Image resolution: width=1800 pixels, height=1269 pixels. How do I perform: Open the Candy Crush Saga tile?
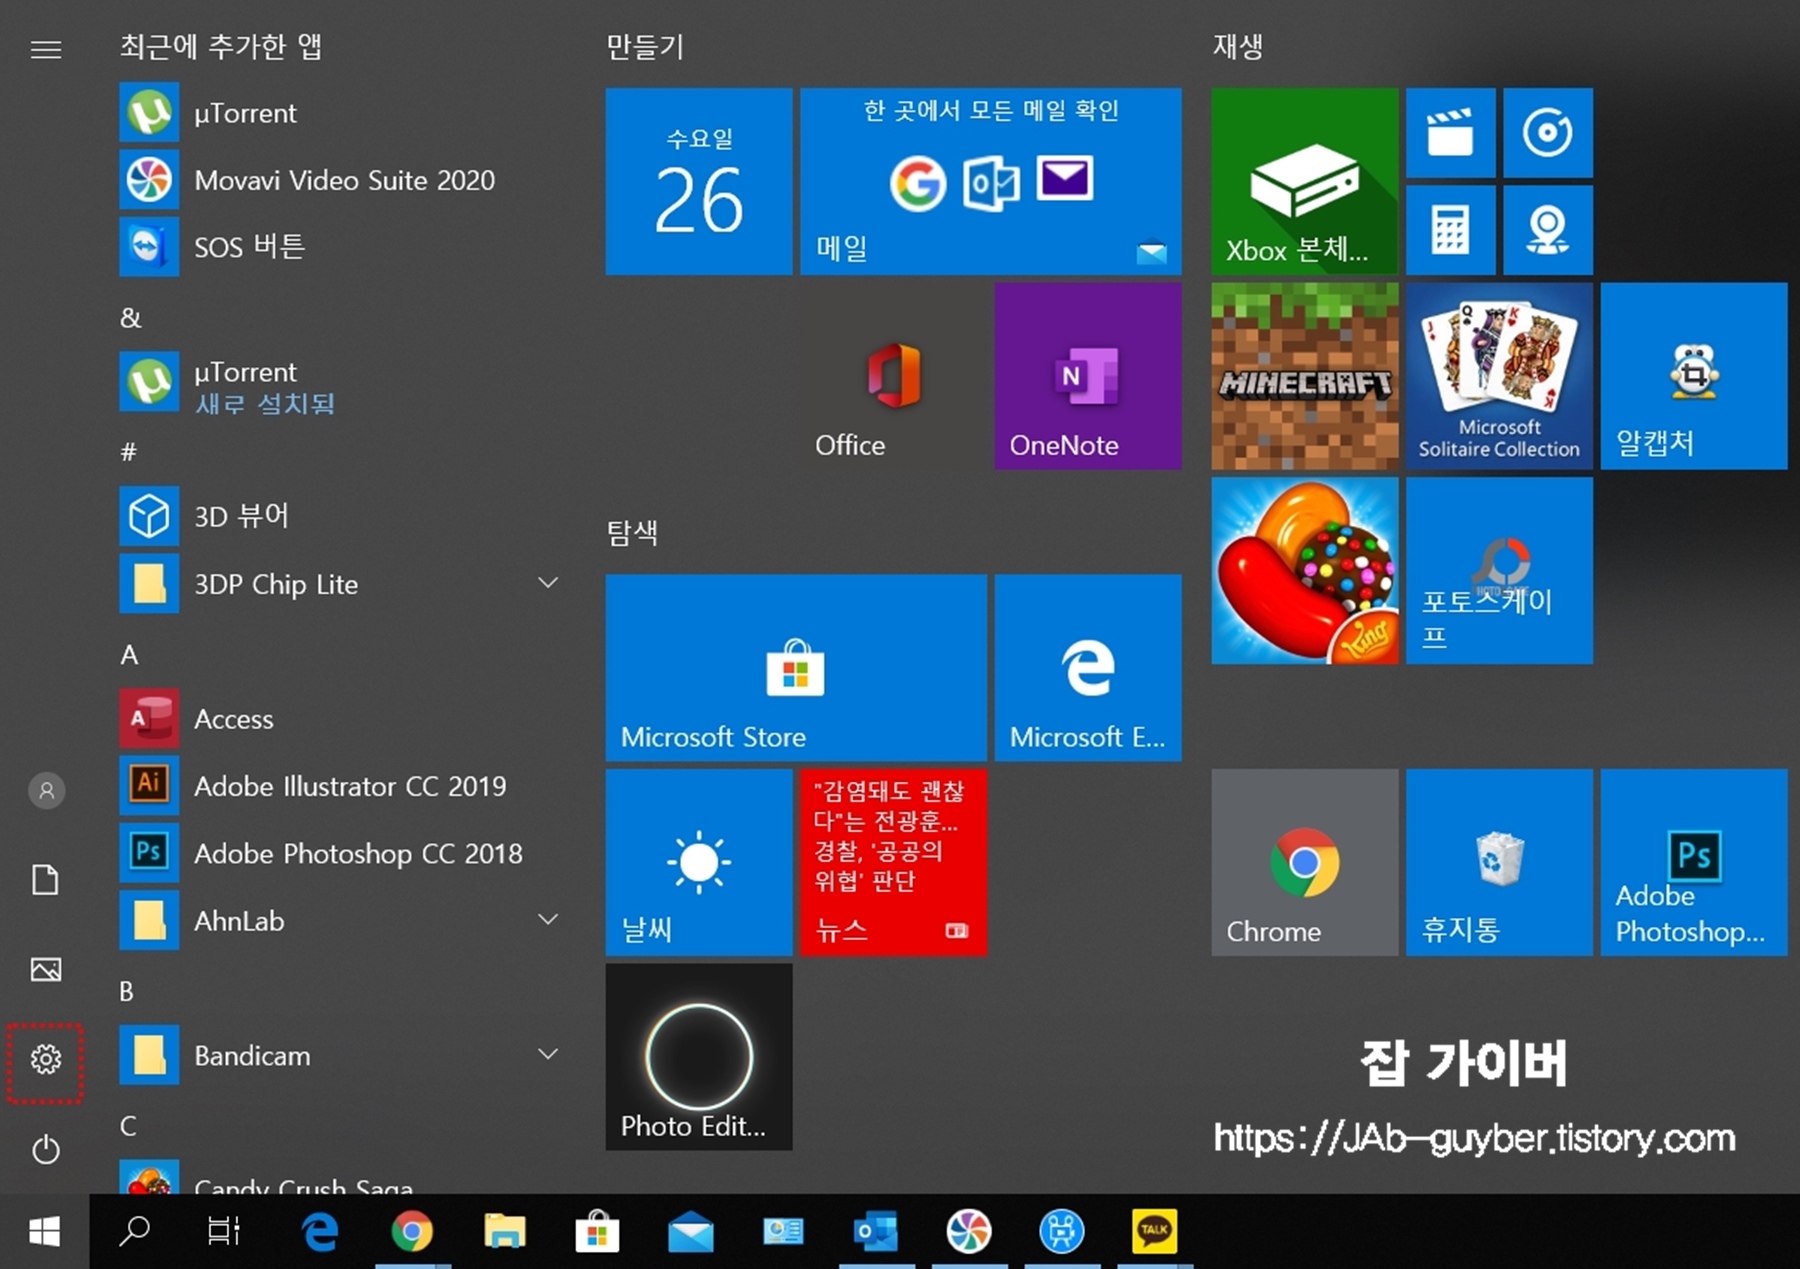(x=1305, y=570)
